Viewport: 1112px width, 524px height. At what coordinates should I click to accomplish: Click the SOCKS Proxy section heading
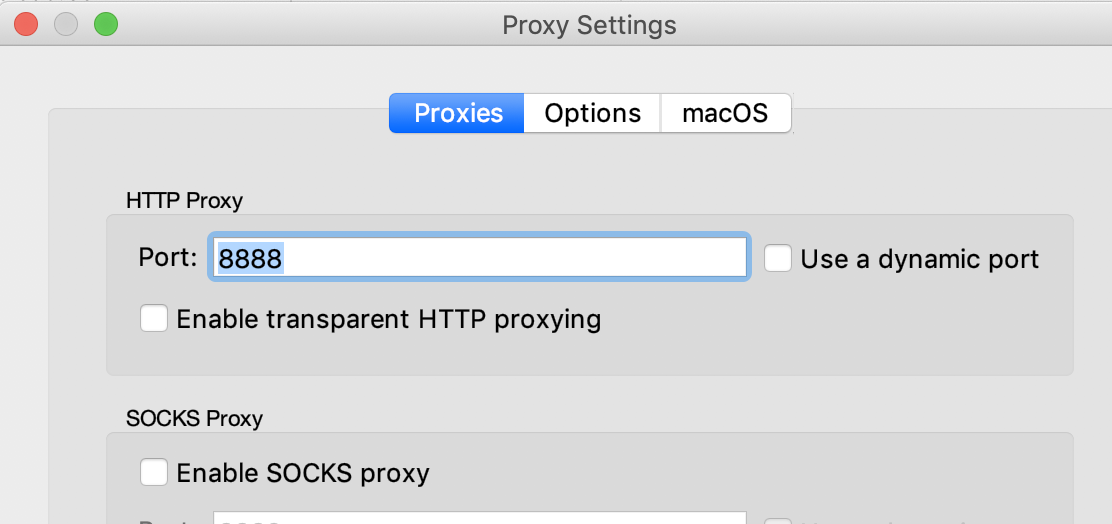194,417
